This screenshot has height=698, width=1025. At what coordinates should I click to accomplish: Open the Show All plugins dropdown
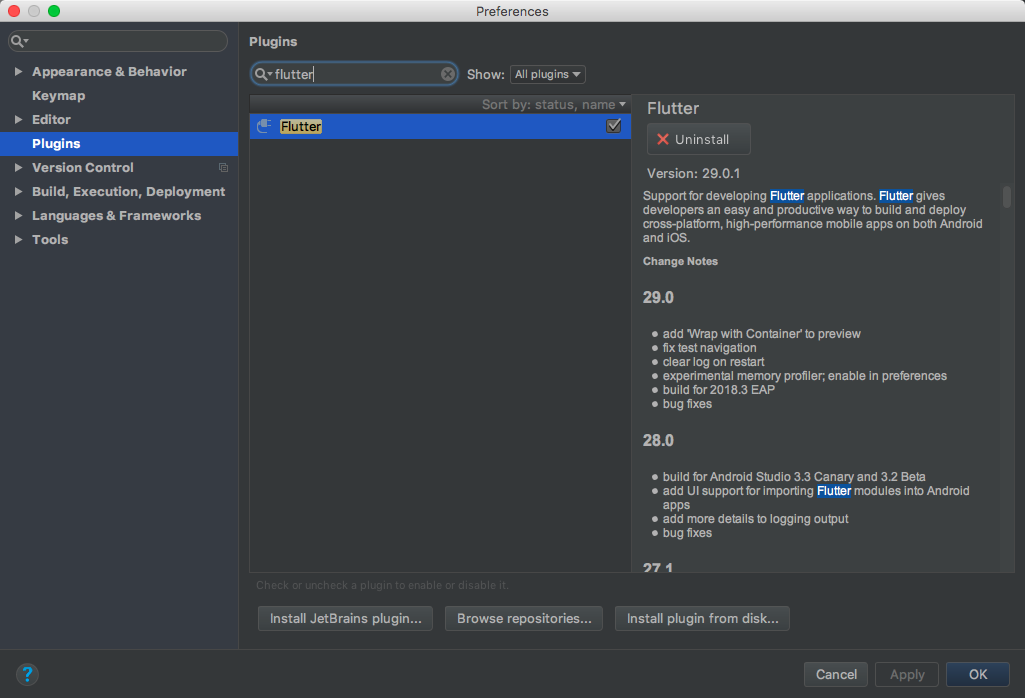(547, 74)
